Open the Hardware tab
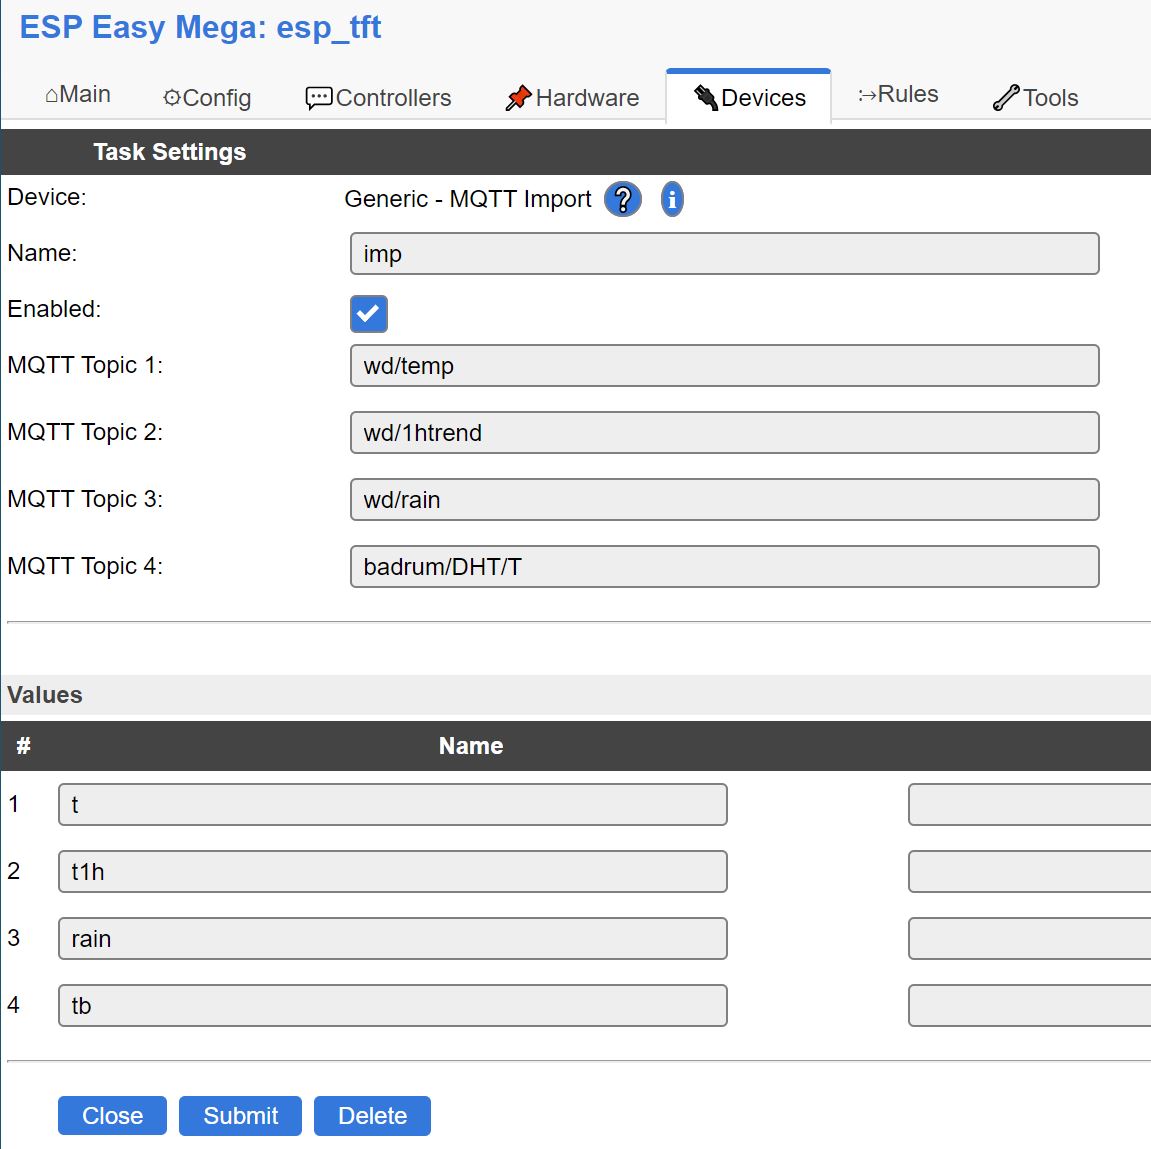1151x1149 pixels. pyautogui.click(x=572, y=98)
